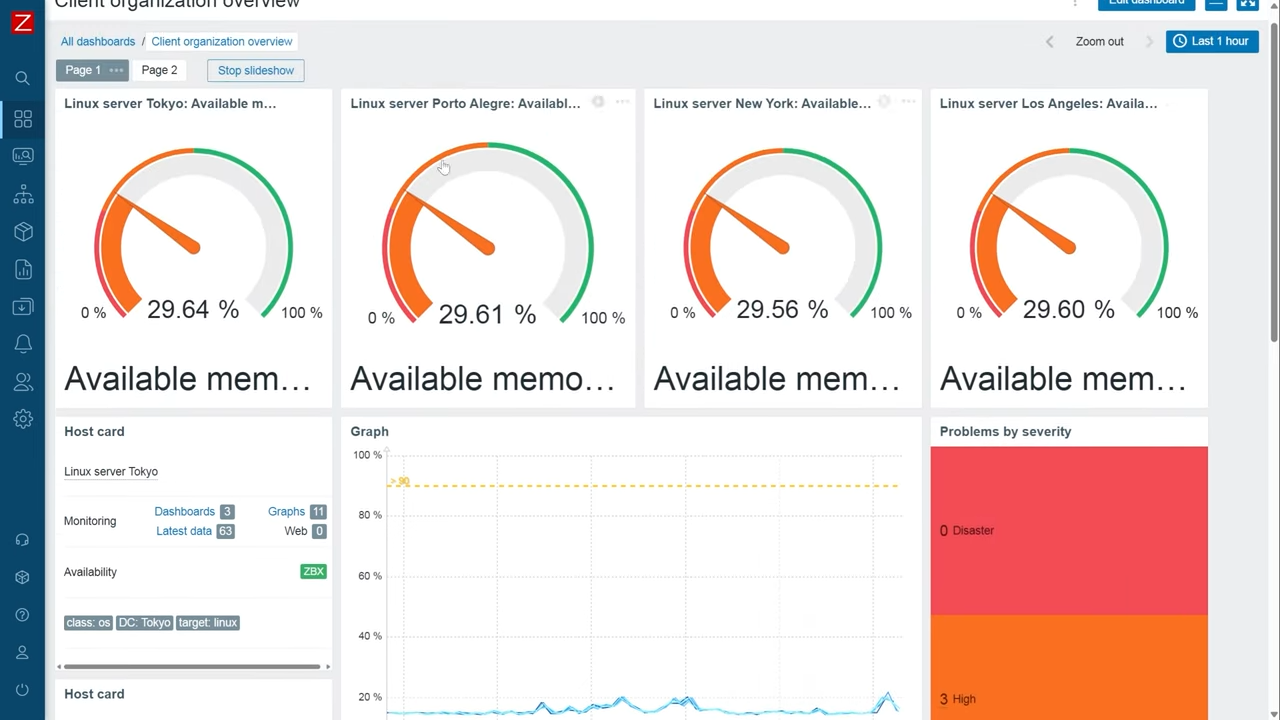Open the Dashboards section in the sidebar
1280x720 pixels.
(22, 119)
